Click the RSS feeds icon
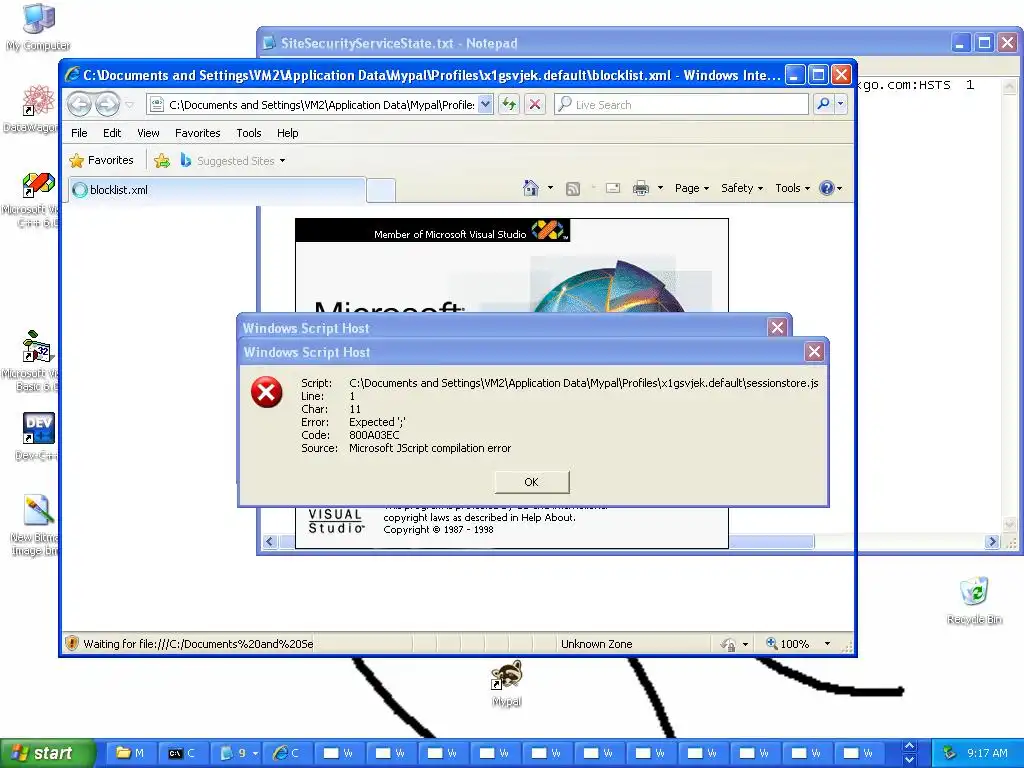This screenshot has width=1024, height=768. (x=573, y=189)
